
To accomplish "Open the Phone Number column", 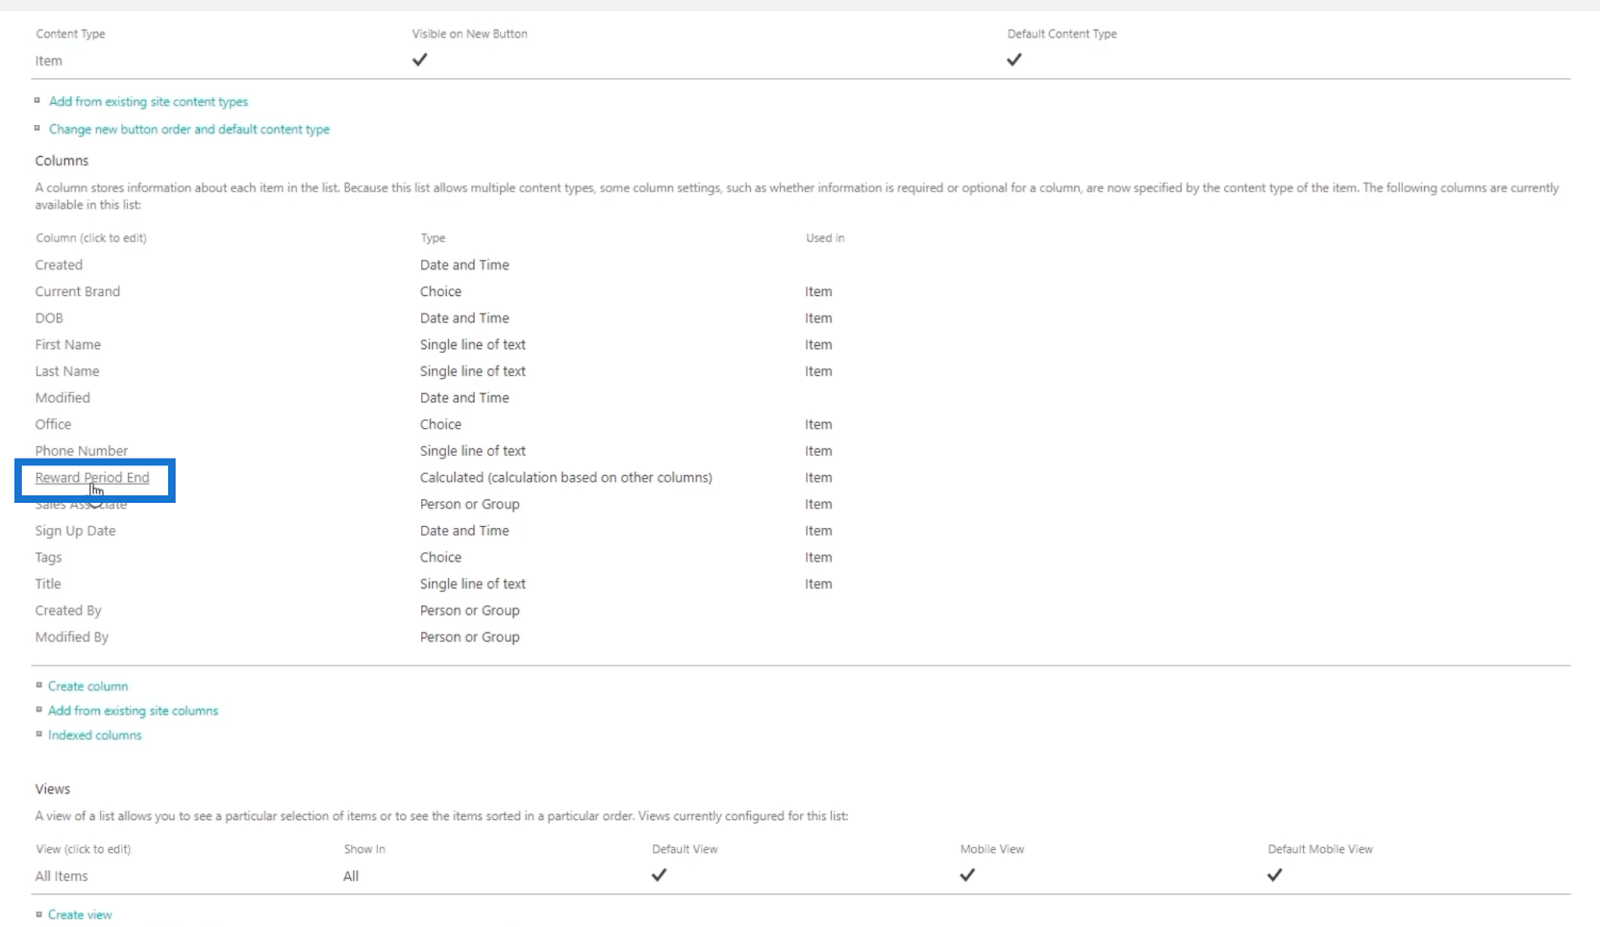I will [81, 451].
